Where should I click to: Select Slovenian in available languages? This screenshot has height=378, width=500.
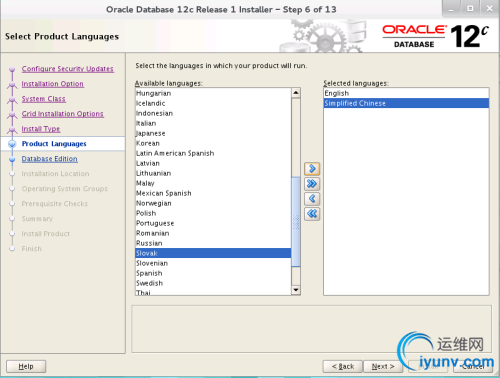tap(213, 263)
